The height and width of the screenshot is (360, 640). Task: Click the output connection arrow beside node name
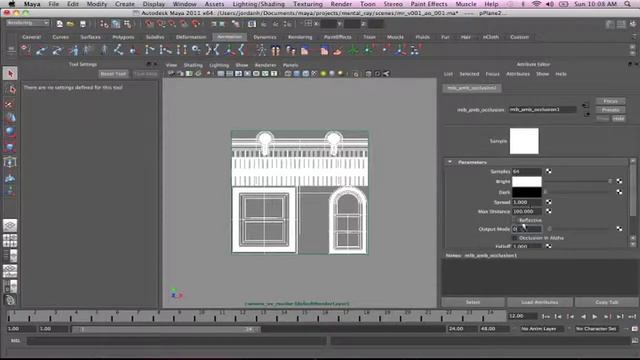[587, 114]
